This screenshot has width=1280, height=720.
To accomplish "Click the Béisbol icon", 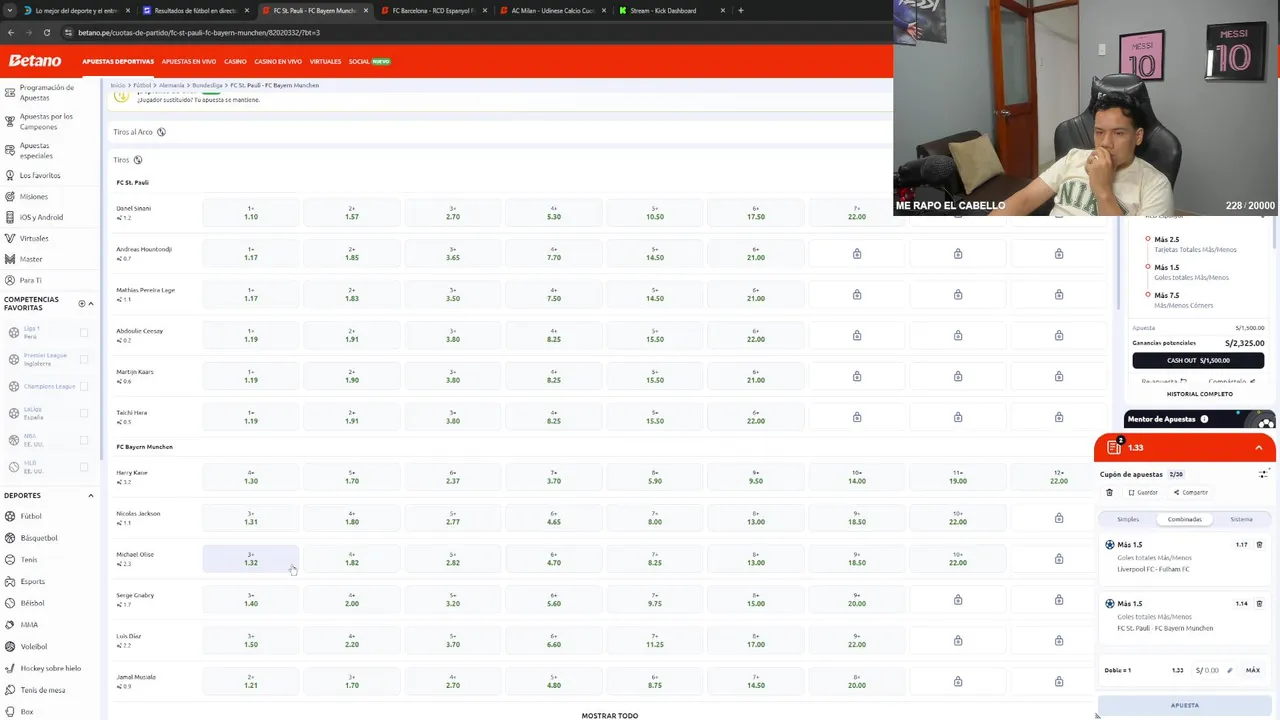I will coord(9,603).
